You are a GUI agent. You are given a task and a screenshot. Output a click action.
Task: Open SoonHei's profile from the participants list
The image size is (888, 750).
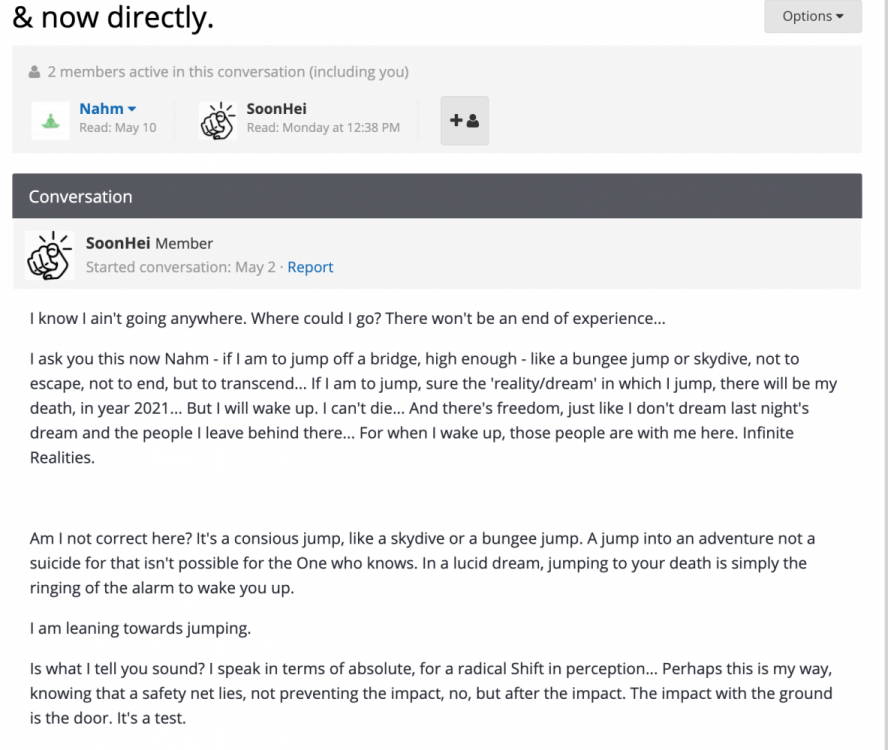tap(276, 108)
